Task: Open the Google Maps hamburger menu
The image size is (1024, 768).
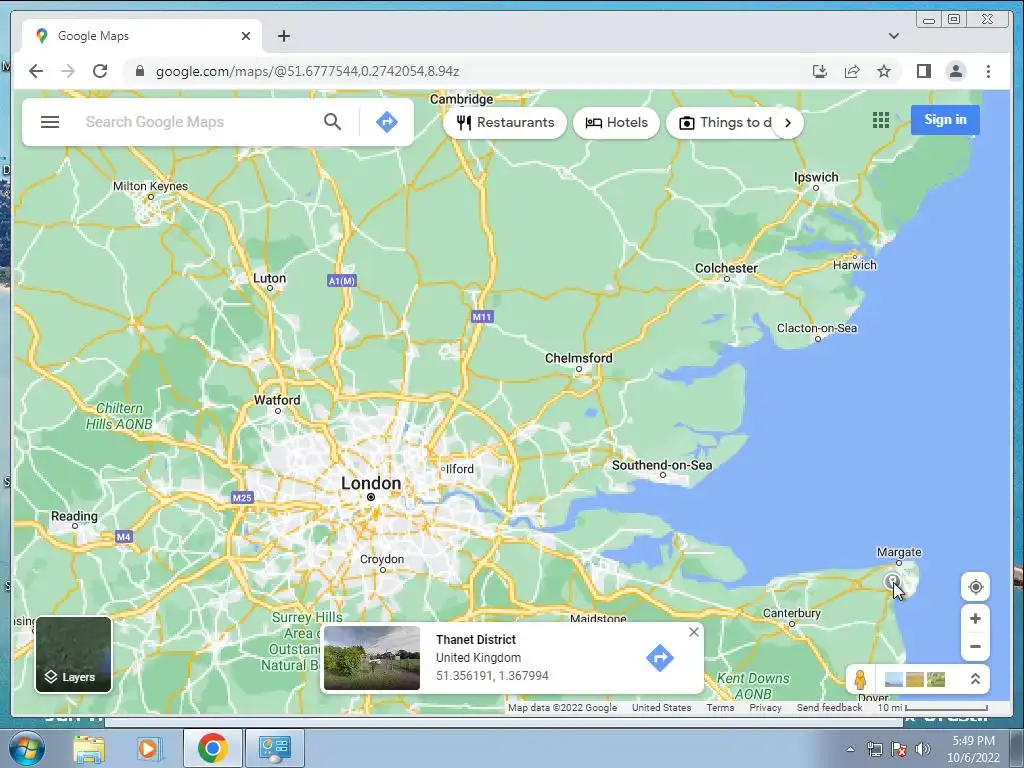Action: pos(50,122)
